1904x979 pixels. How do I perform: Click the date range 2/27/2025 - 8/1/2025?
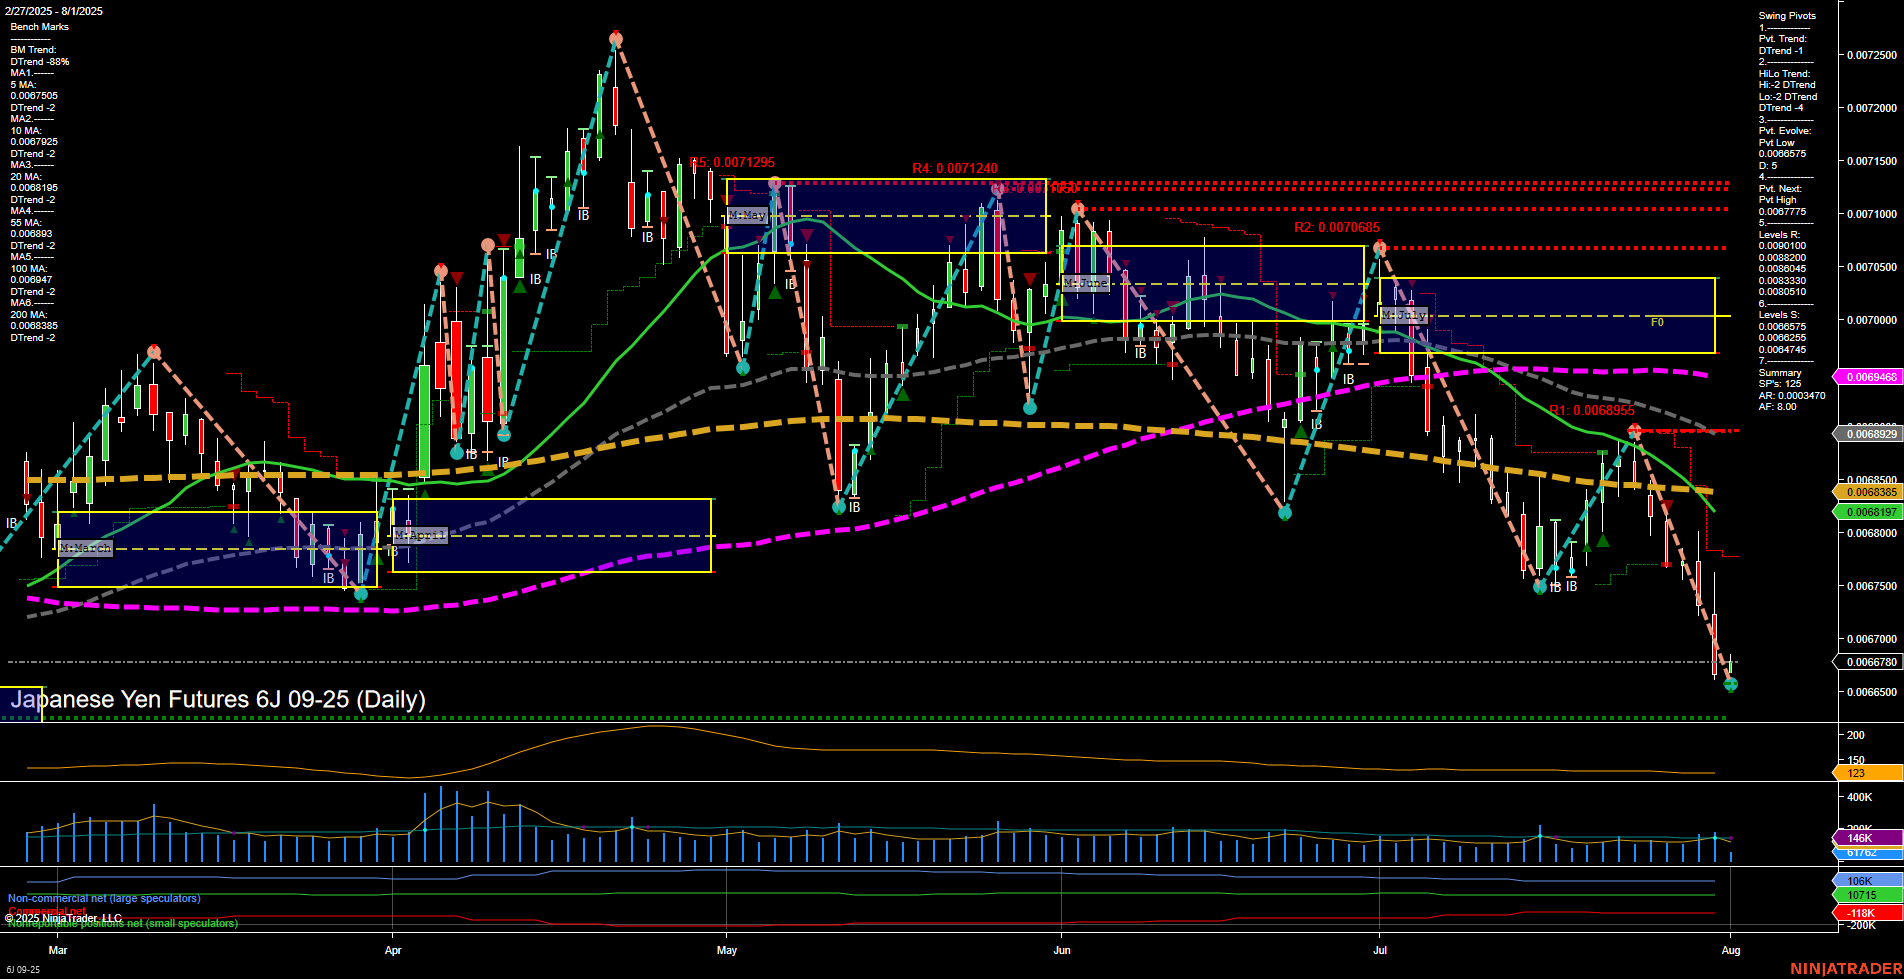click(x=54, y=11)
